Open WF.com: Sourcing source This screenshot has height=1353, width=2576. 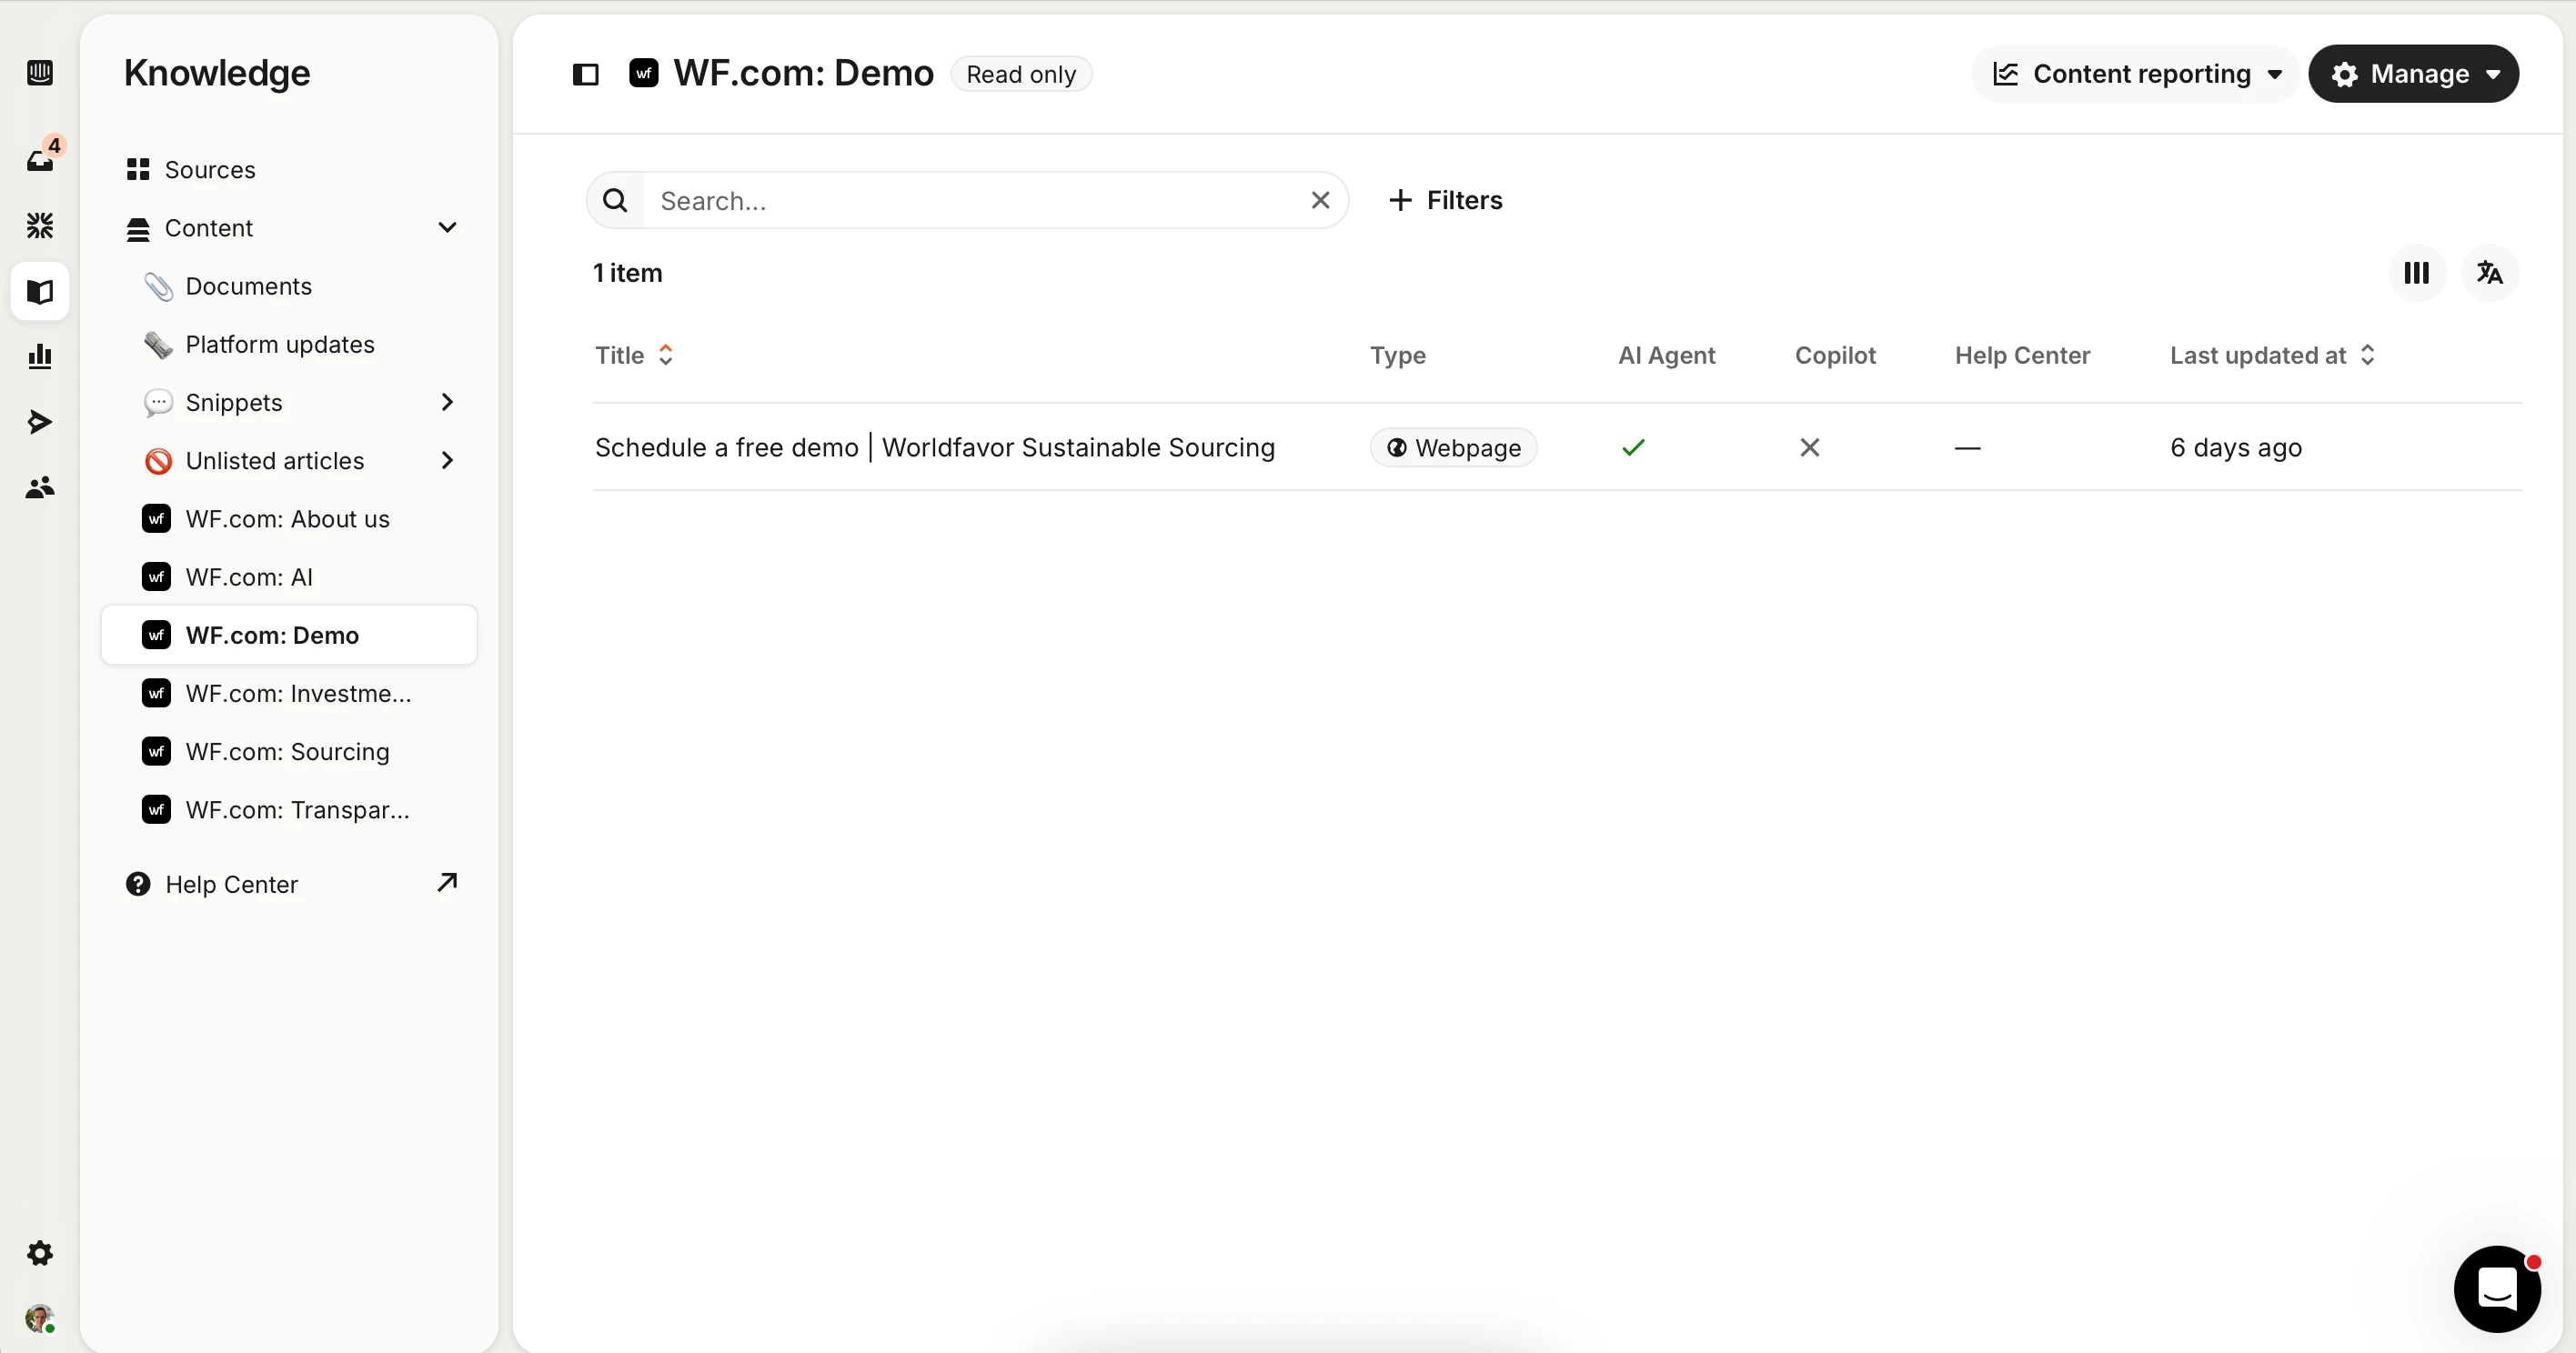(289, 751)
